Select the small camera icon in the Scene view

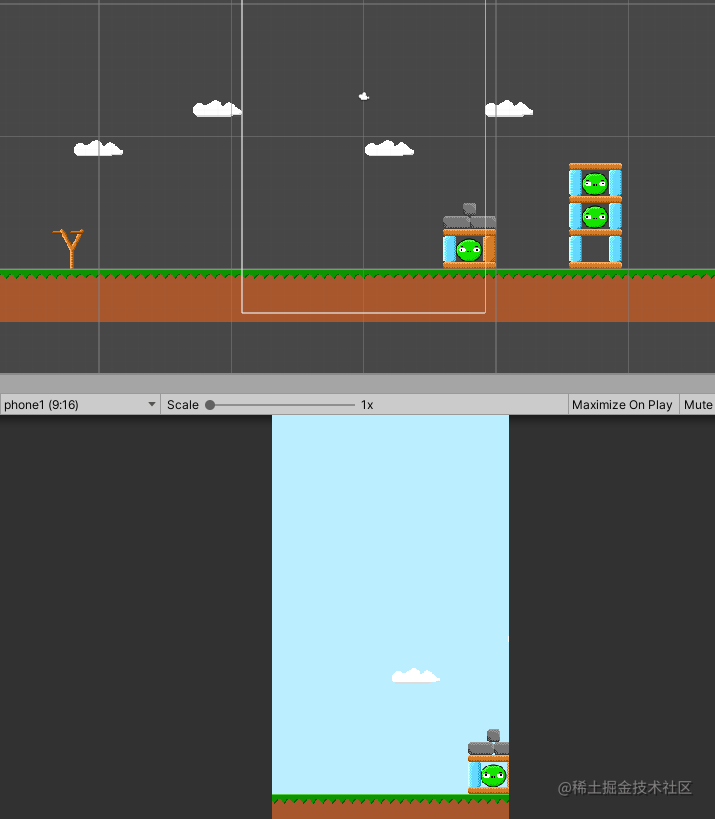tap(364, 96)
